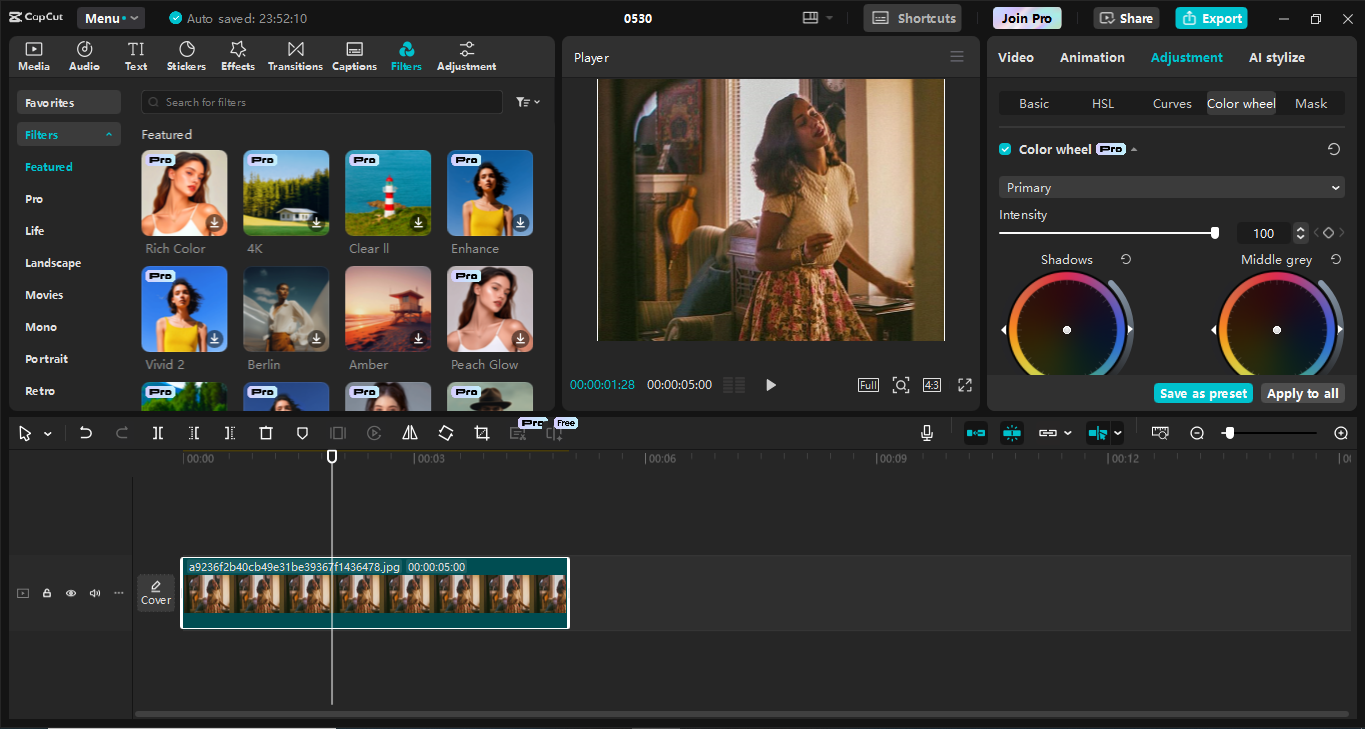Click the Delete icon in the toolbar
The height and width of the screenshot is (729, 1365).
[266, 432]
